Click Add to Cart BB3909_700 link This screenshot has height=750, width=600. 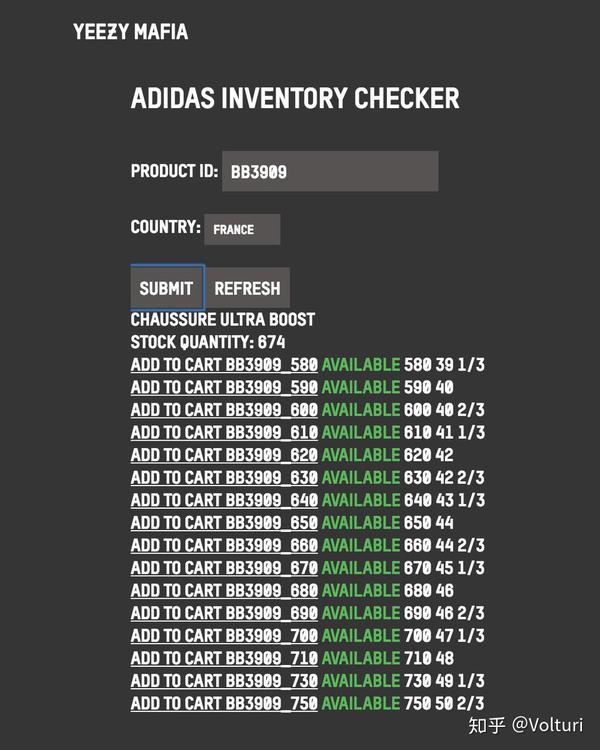point(224,635)
